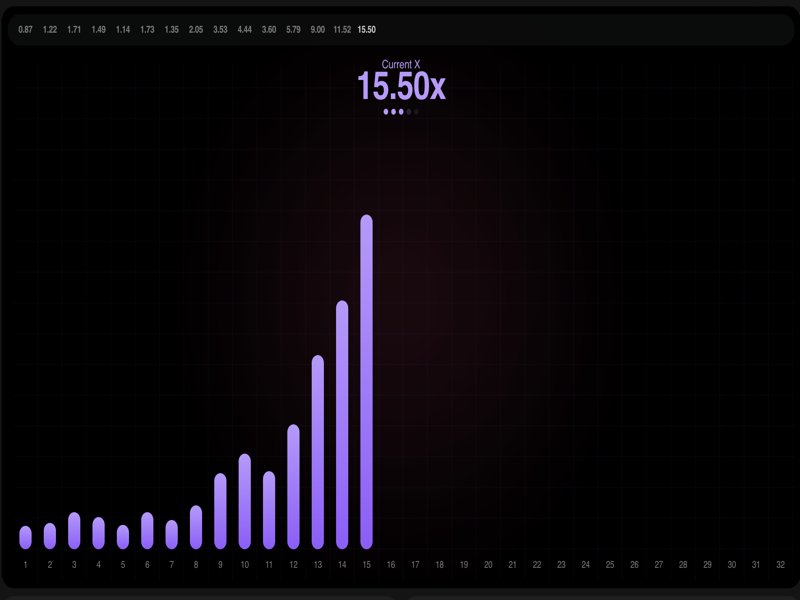The width and height of the screenshot is (800, 600).
Task: Click axis label 31
Action: (x=756, y=564)
